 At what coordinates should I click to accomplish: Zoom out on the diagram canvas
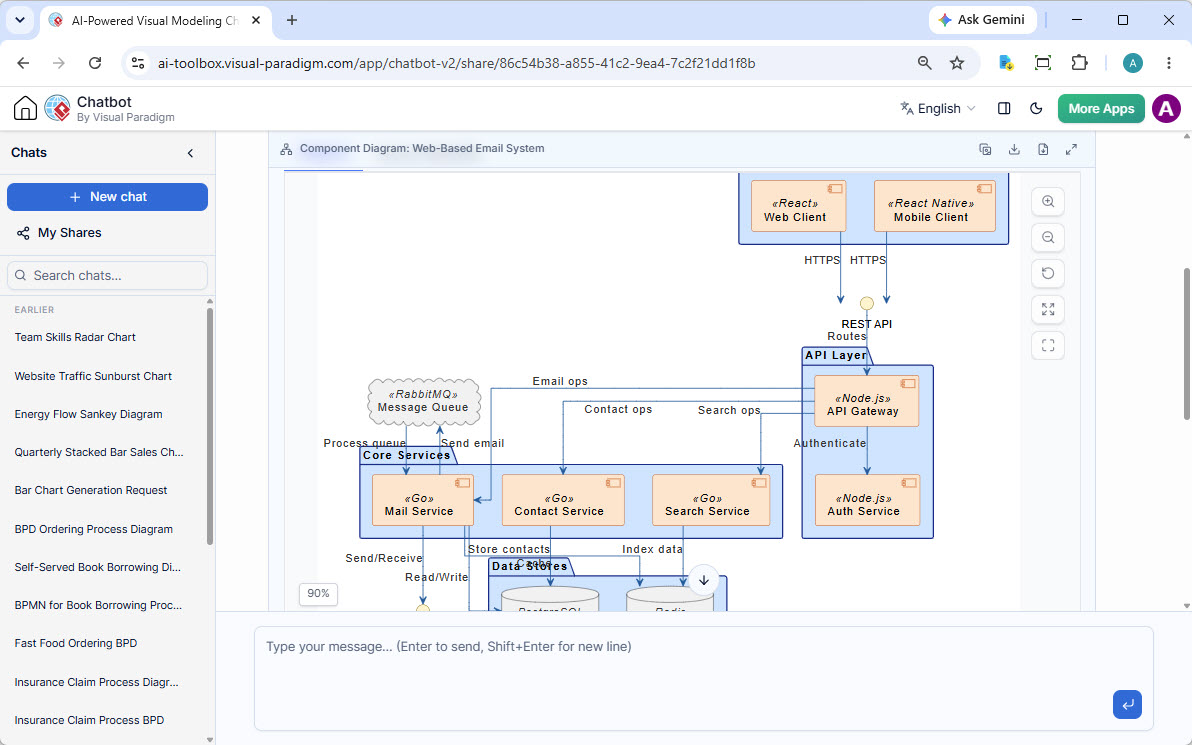[1048, 237]
